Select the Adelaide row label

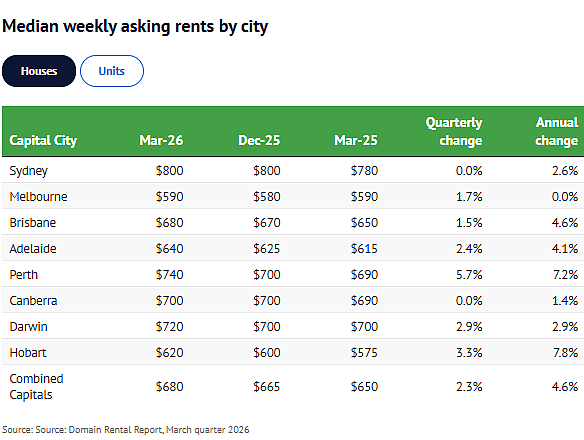click(33, 249)
